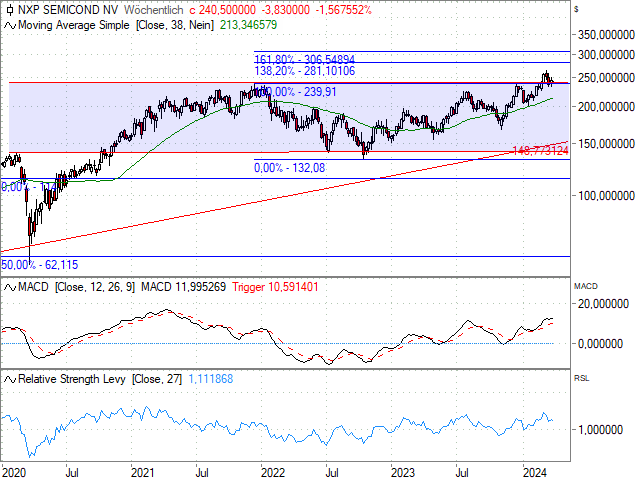
Task: Click the 138,20% - 281,10106 Fibonacci label
Action: (x=304, y=71)
